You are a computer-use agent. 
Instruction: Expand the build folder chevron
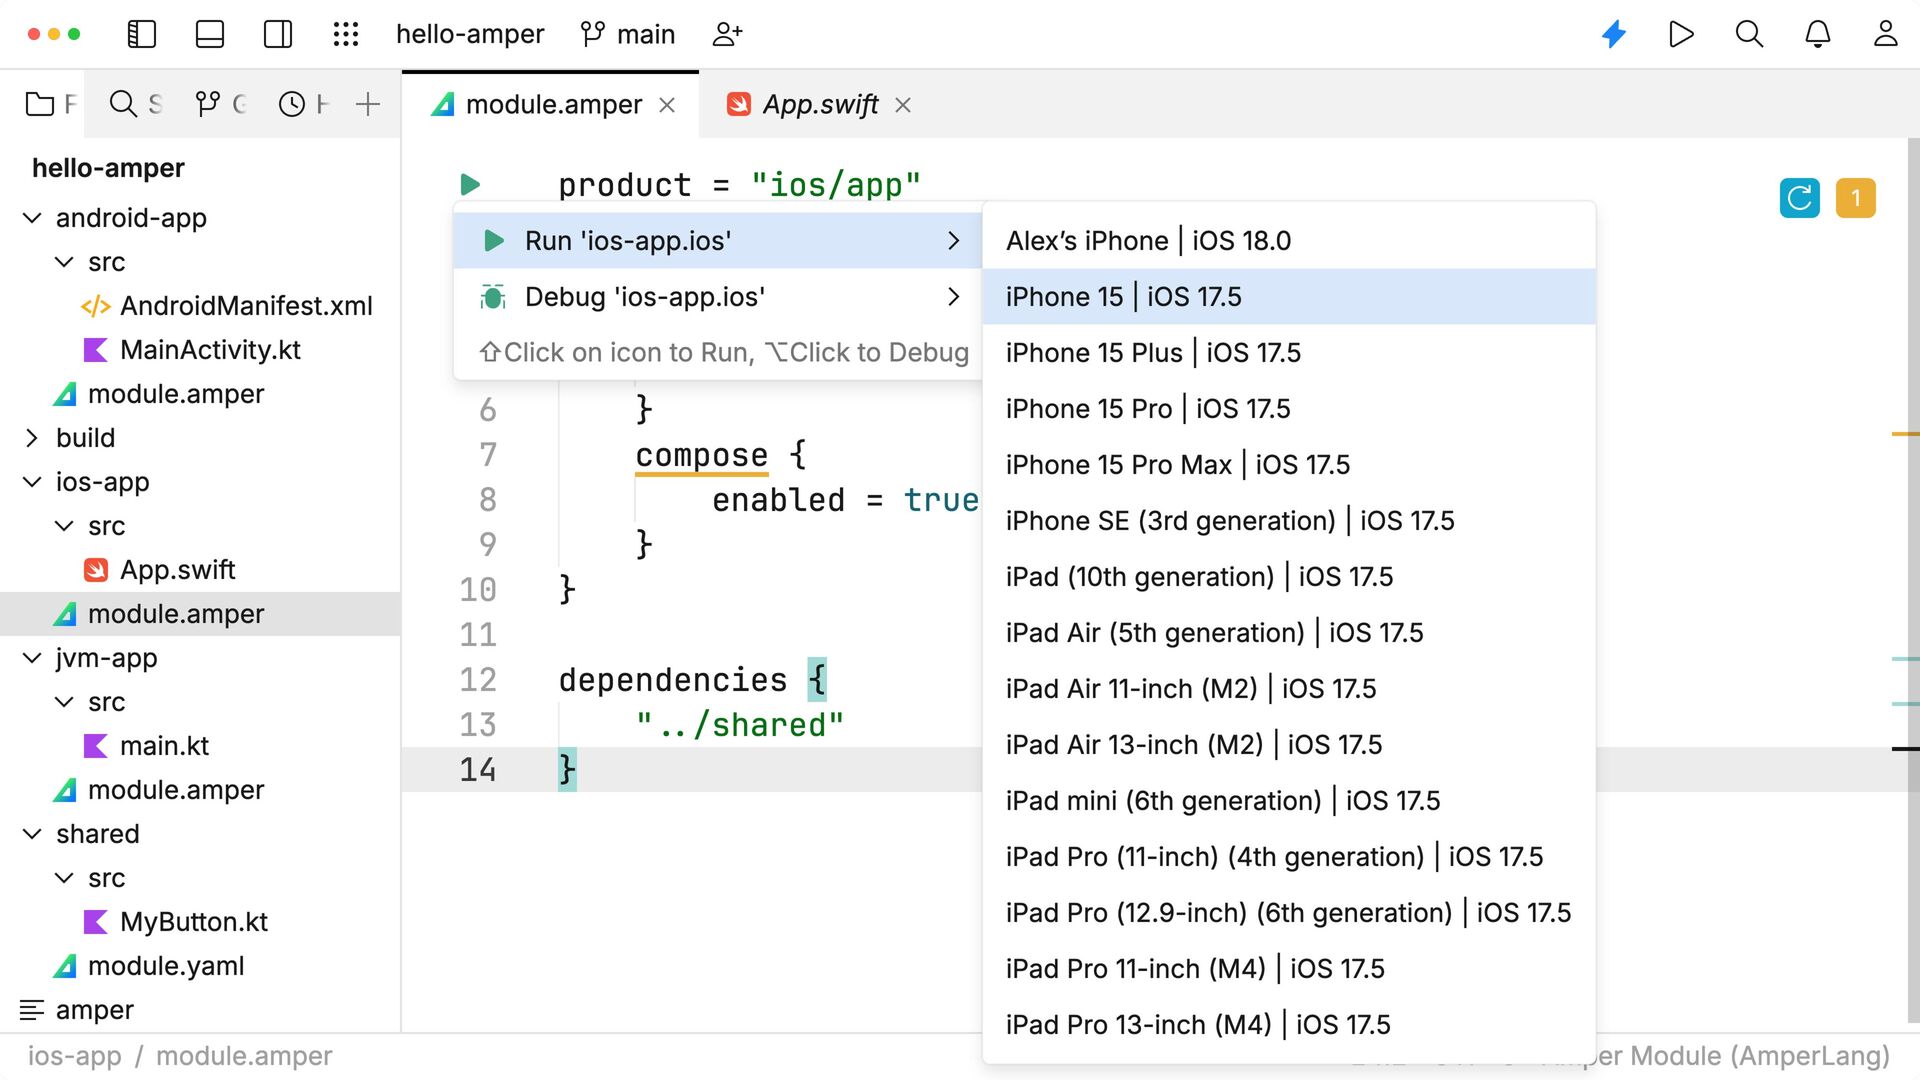(32, 438)
